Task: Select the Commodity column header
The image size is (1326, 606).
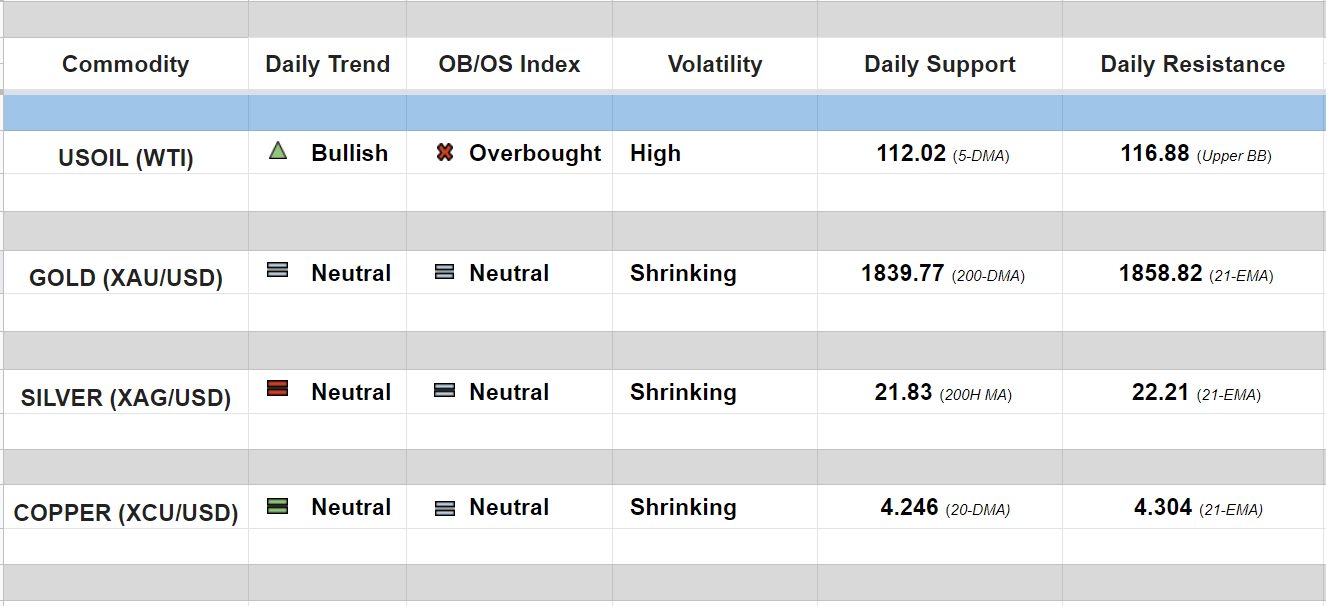Action: 125,64
